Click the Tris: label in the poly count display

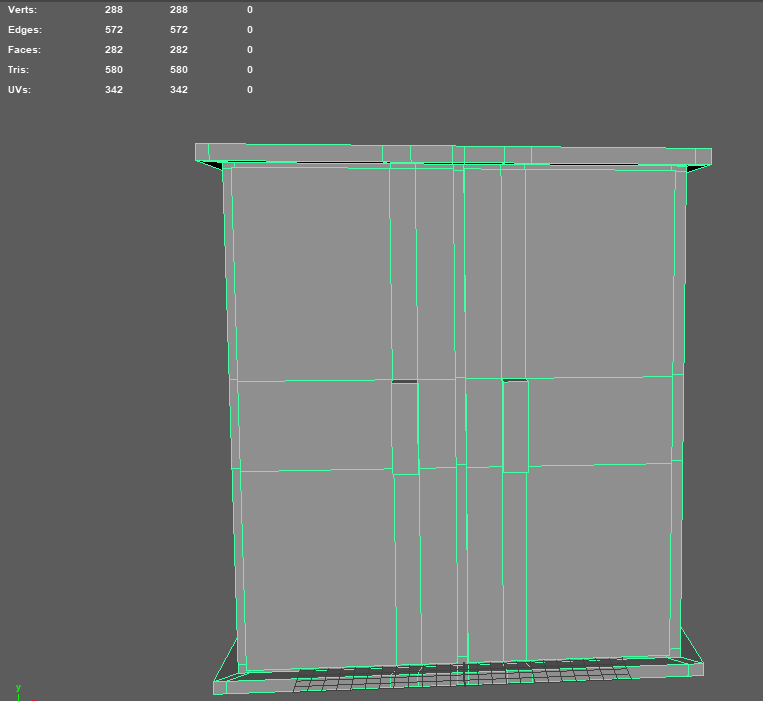(18, 70)
